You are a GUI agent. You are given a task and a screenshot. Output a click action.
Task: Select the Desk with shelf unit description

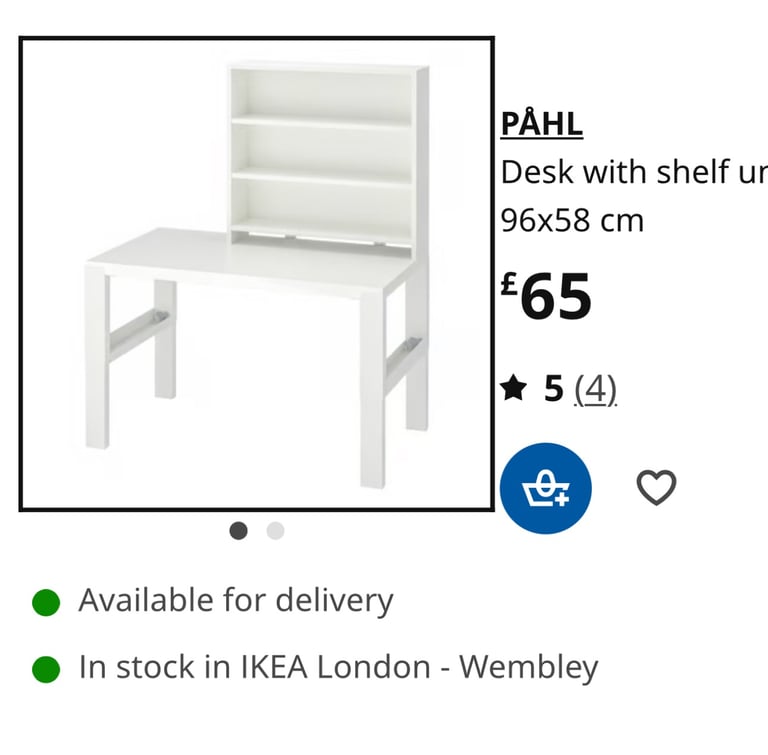coord(634,172)
